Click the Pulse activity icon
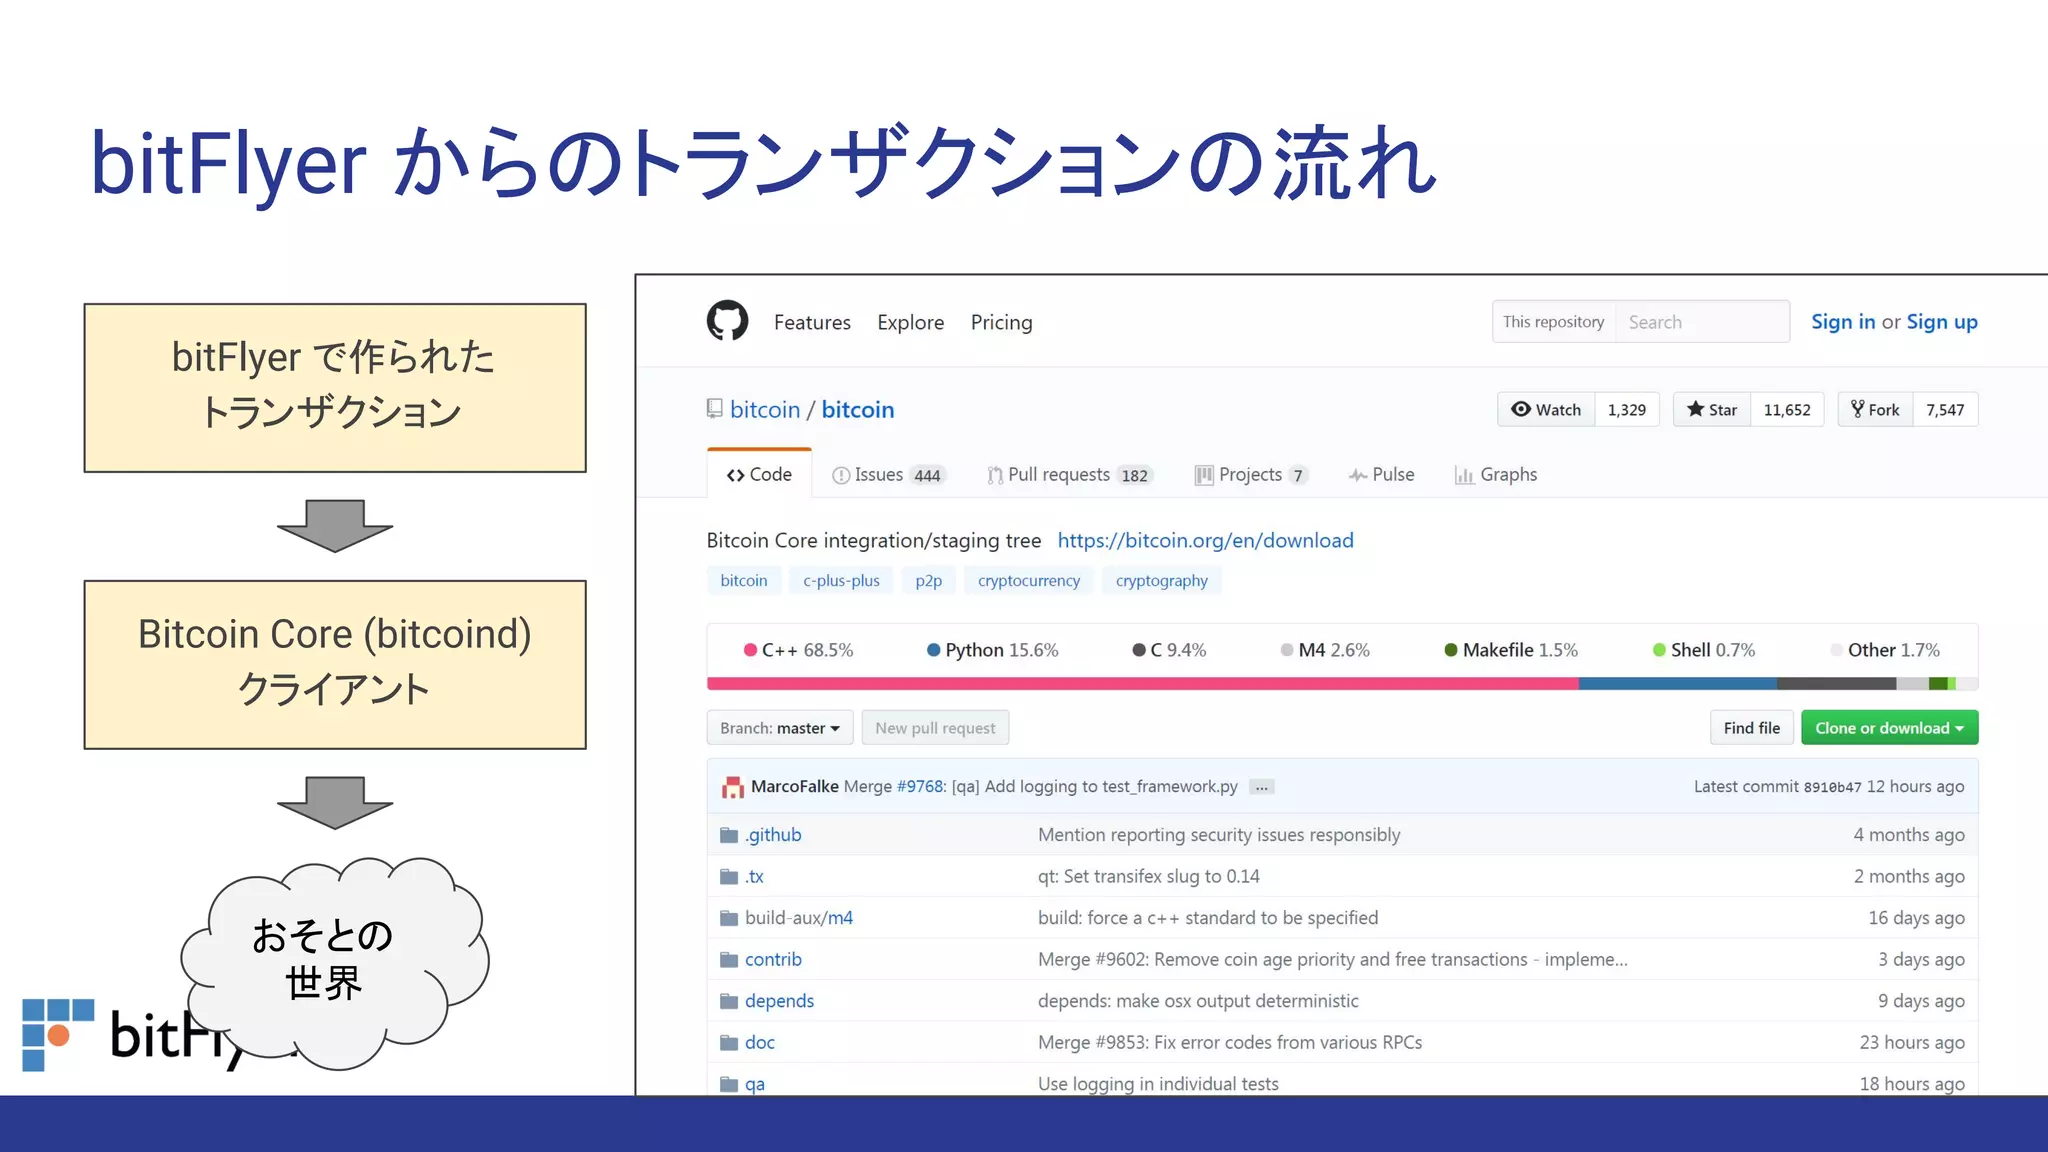 click(1358, 475)
